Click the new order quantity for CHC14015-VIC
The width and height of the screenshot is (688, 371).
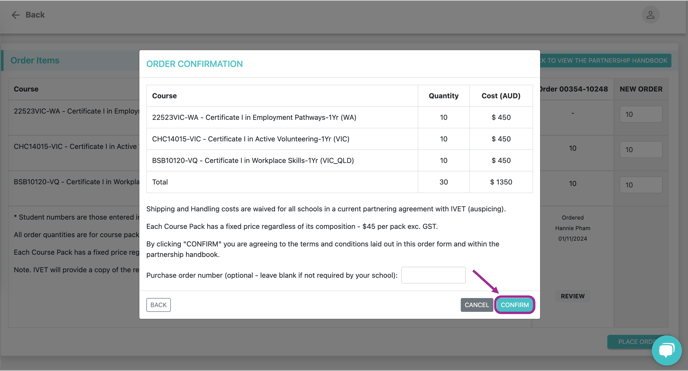[x=641, y=150]
